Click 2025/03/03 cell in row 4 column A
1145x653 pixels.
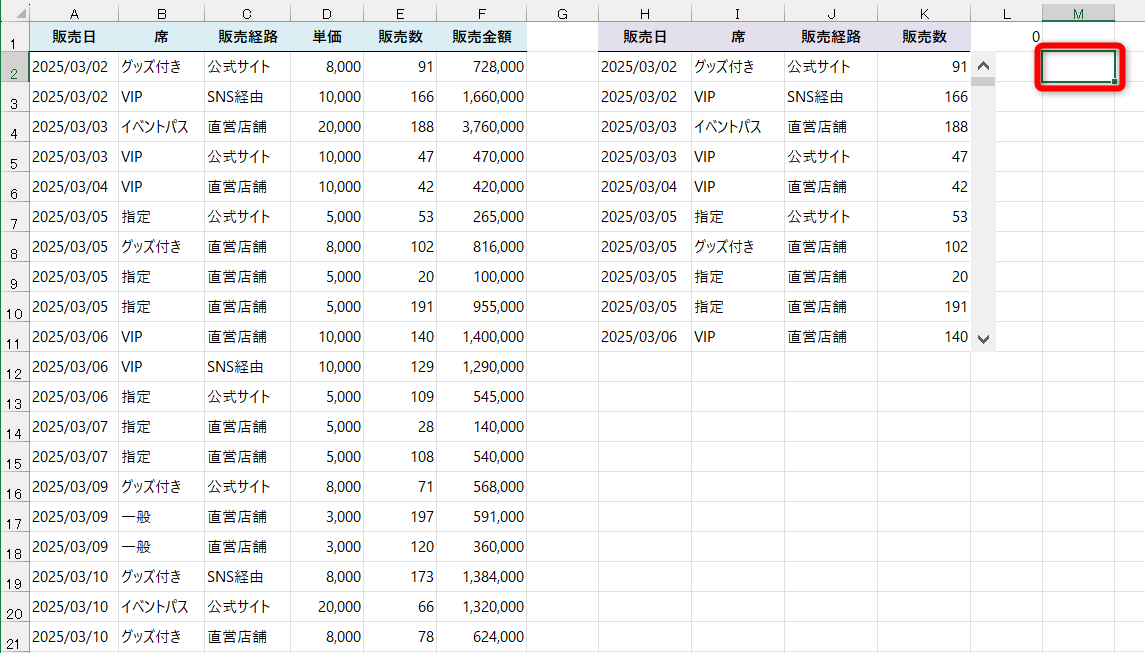point(74,126)
